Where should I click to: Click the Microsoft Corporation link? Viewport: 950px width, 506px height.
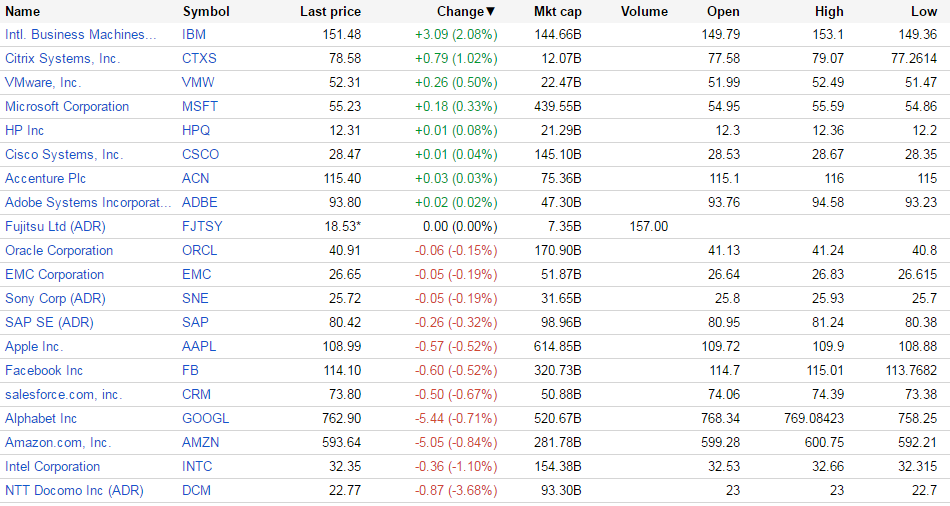[67, 107]
